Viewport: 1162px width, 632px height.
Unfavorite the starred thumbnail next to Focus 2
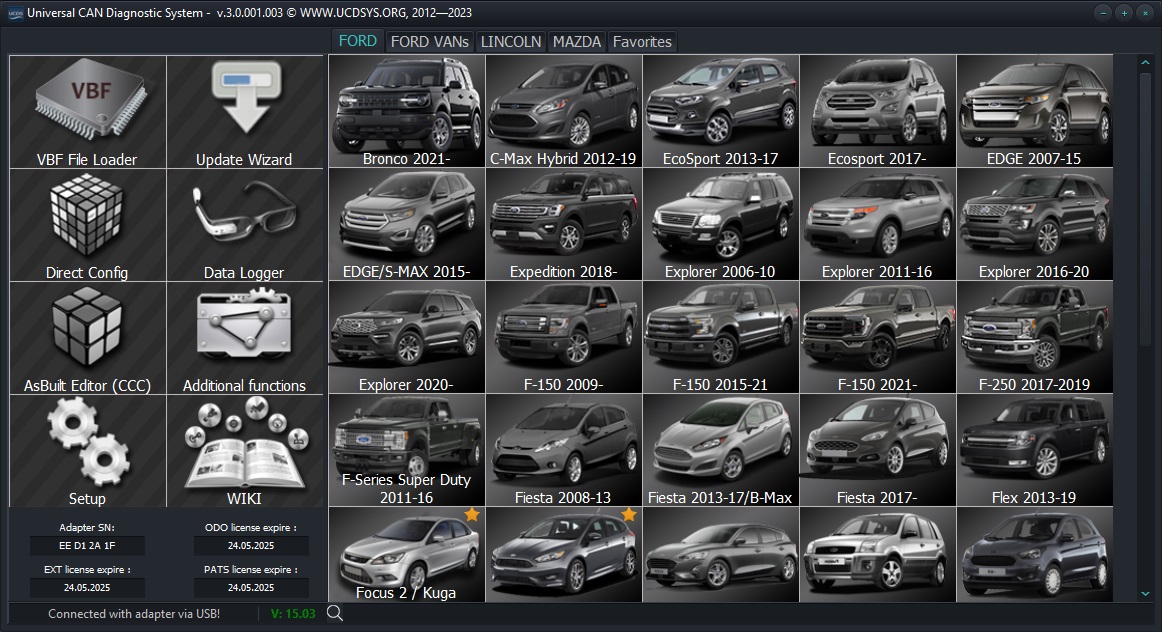click(628, 514)
